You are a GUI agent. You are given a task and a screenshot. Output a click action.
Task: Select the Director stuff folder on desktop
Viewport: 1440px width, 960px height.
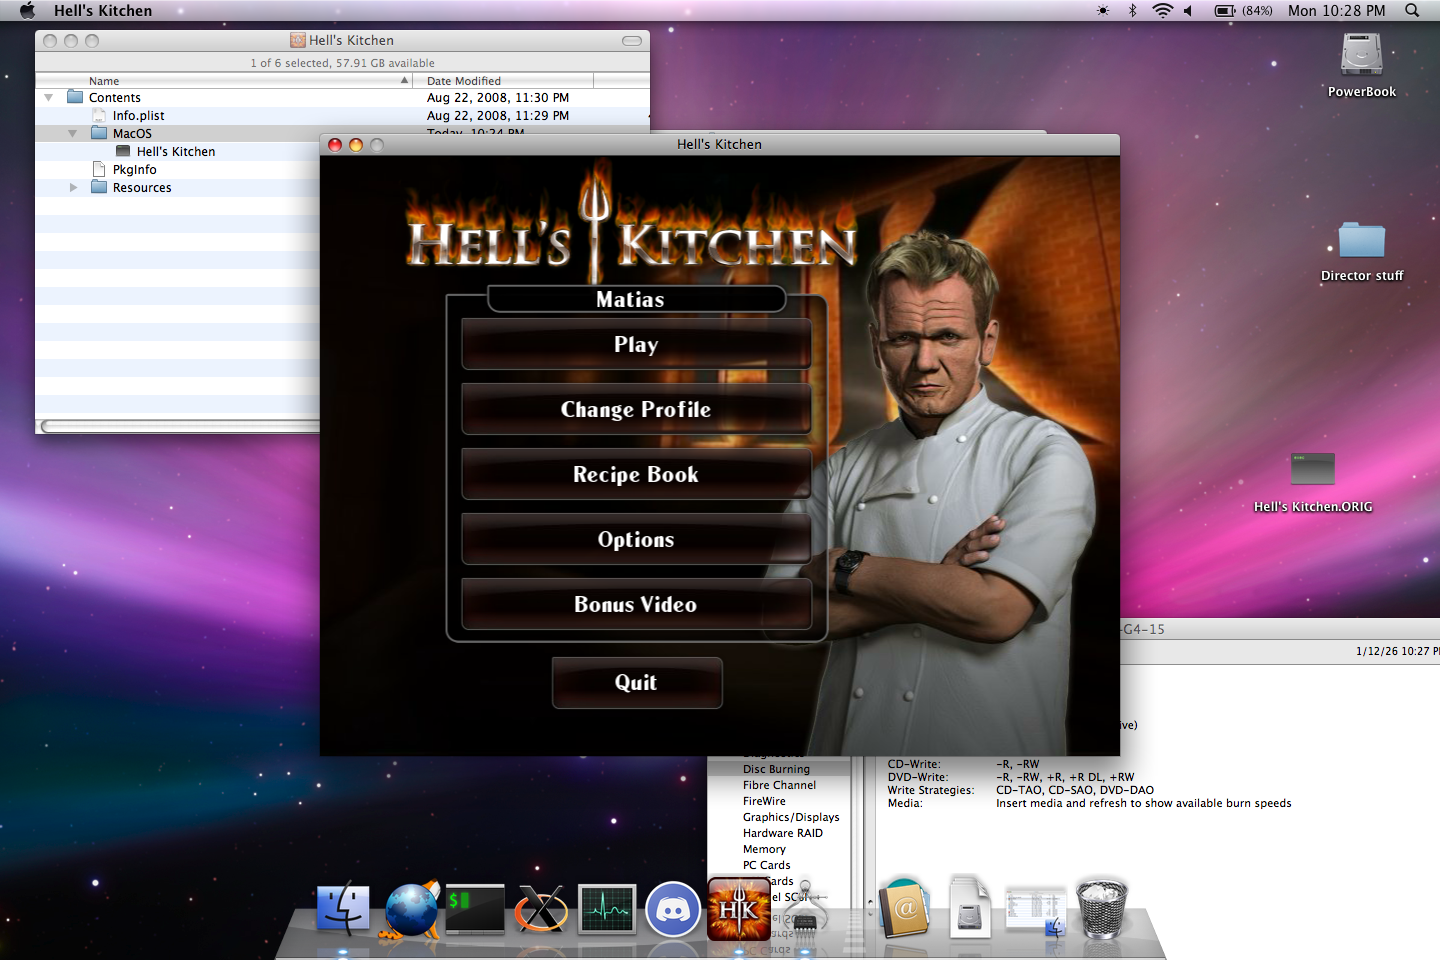(1362, 241)
